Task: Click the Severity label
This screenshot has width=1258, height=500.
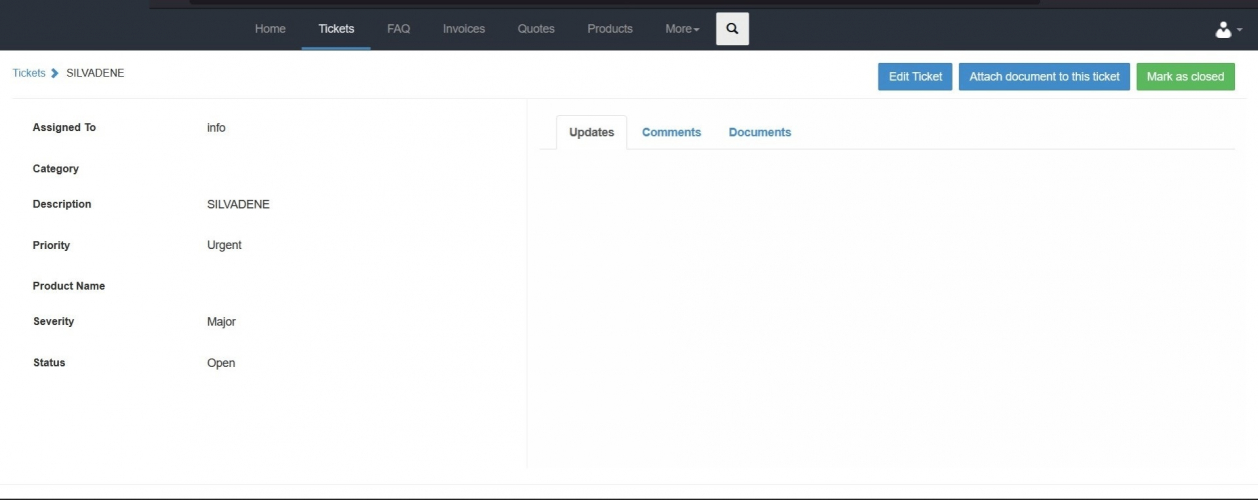Action: [53, 322]
